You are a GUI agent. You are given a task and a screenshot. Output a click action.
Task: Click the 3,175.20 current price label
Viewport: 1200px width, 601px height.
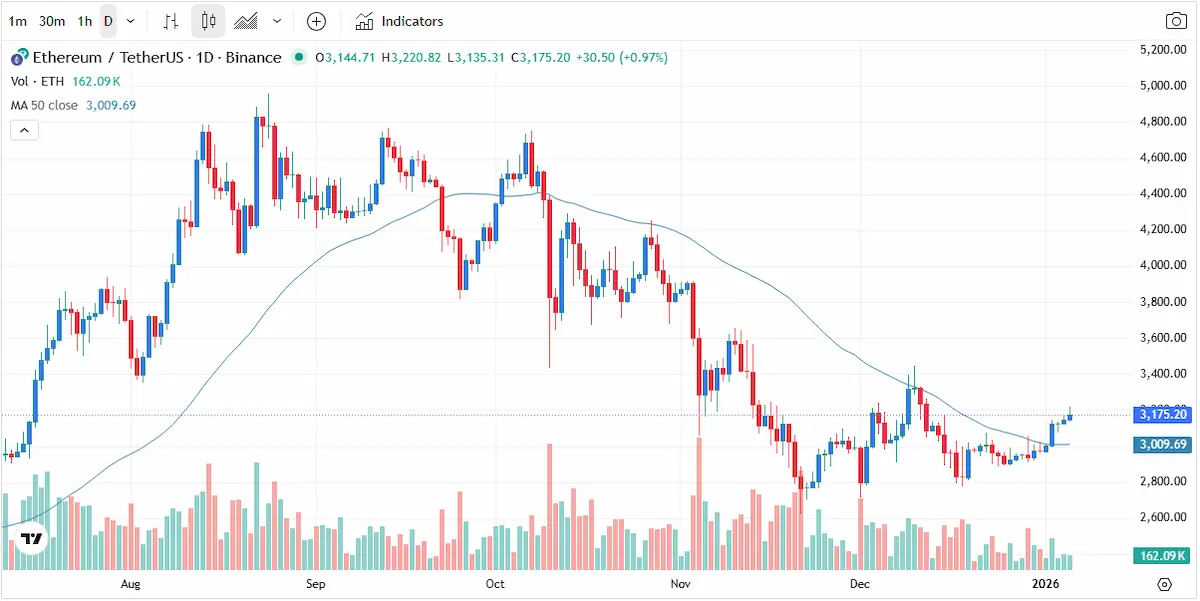coord(1164,414)
